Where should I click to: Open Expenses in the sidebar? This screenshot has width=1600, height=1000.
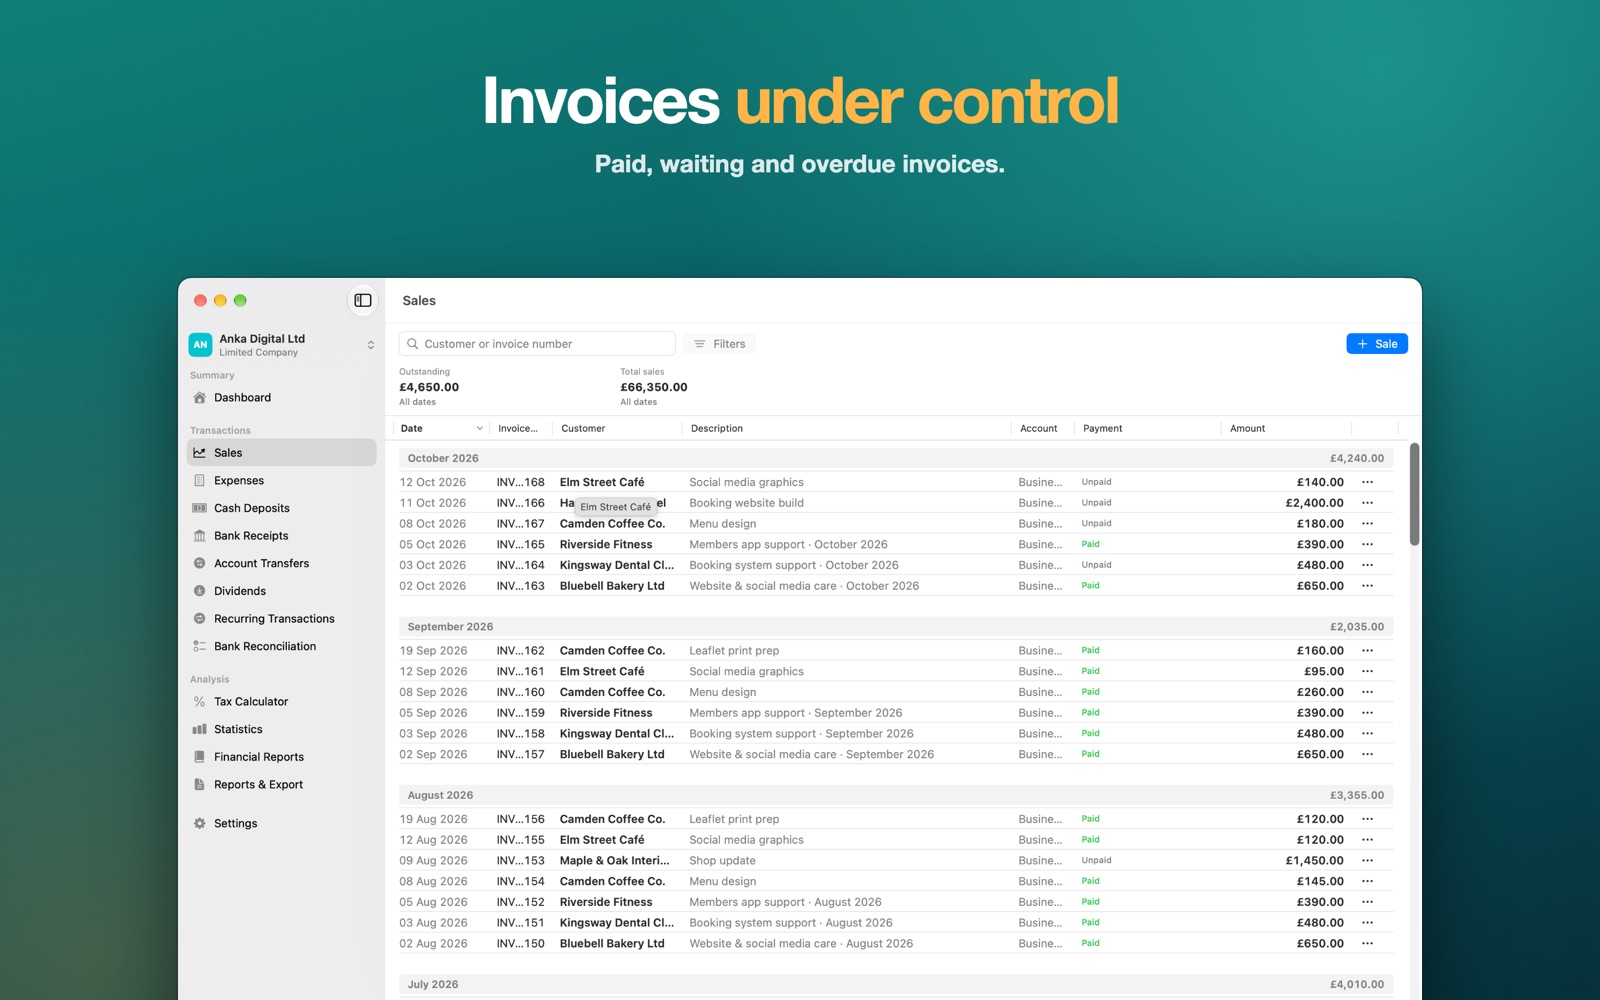coord(281,481)
